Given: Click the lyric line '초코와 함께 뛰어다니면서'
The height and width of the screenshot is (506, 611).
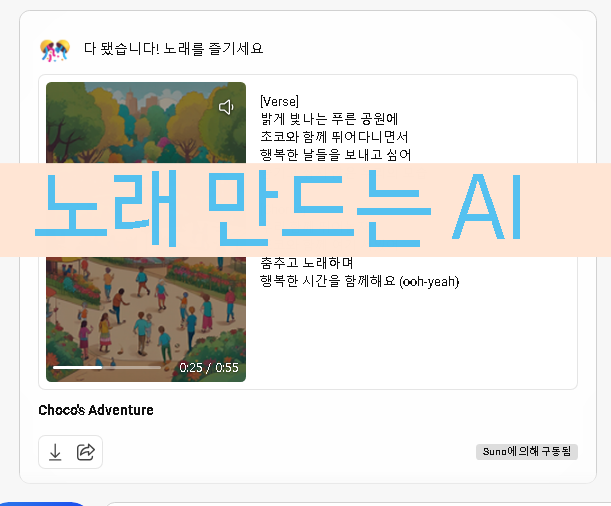Looking at the screenshot, I should (x=334, y=137).
